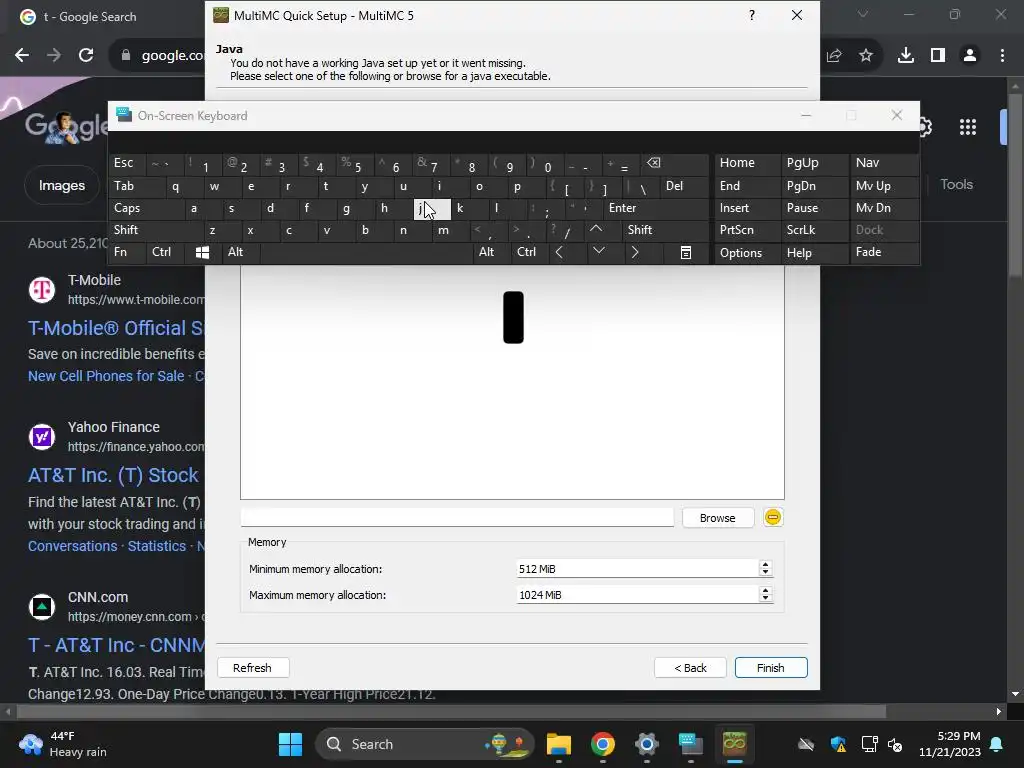Tap the Mv Dn key on On-Screen Keyboard

coord(883,208)
